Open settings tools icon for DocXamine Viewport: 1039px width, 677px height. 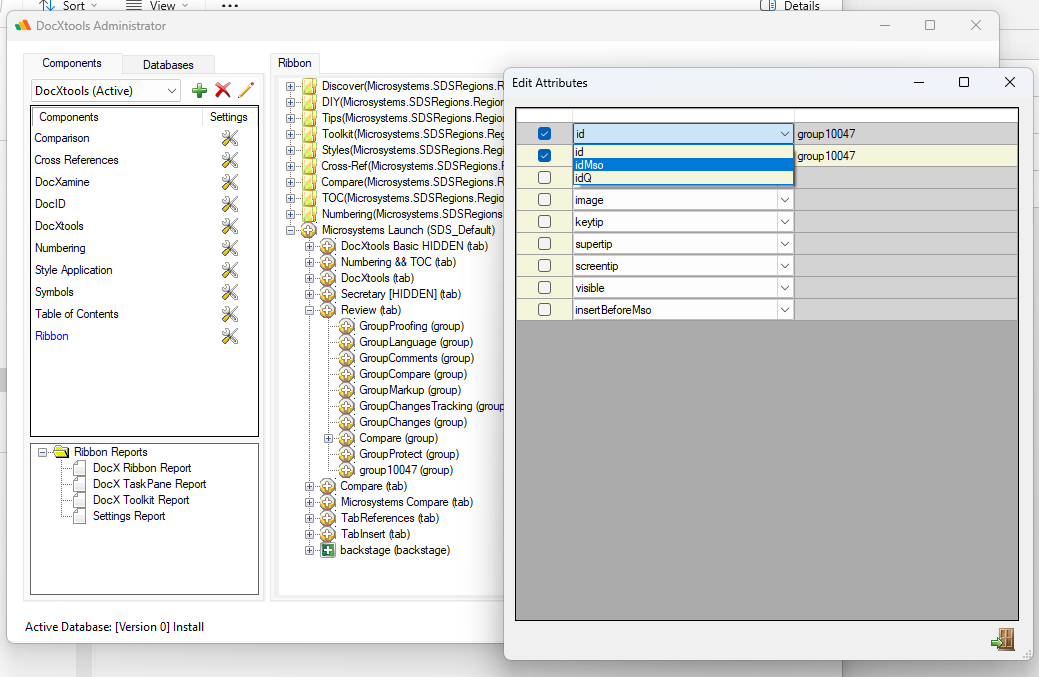[230, 182]
